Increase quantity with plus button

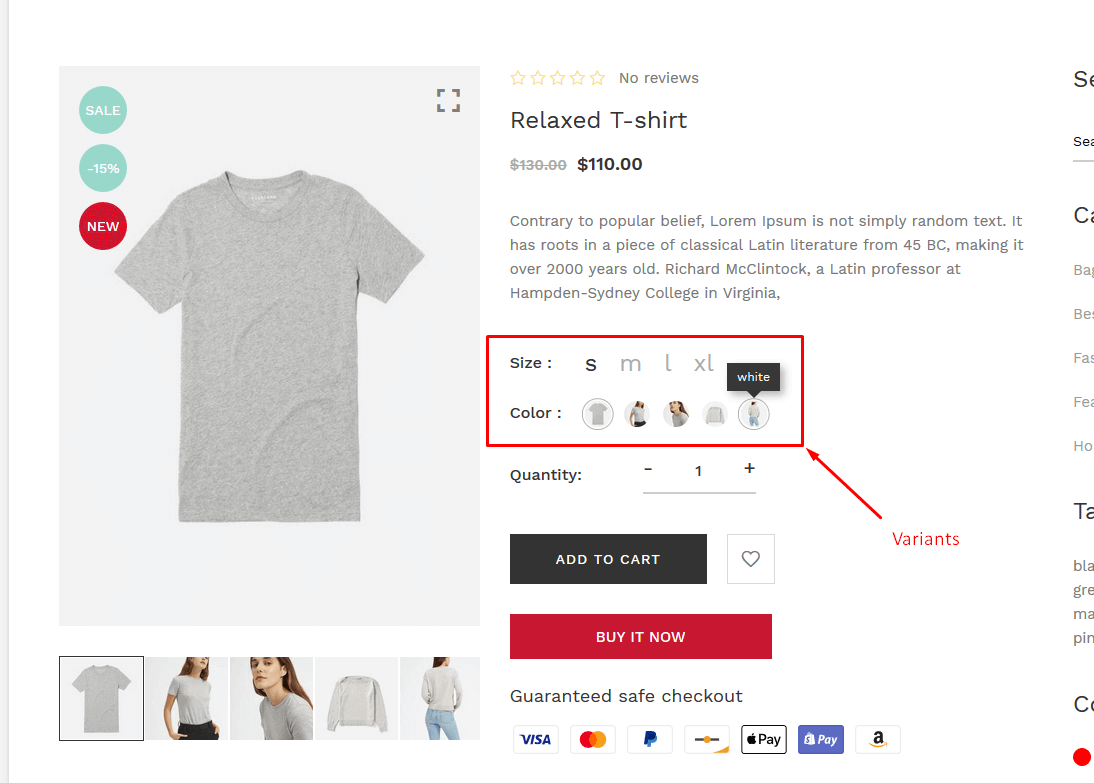tap(749, 468)
